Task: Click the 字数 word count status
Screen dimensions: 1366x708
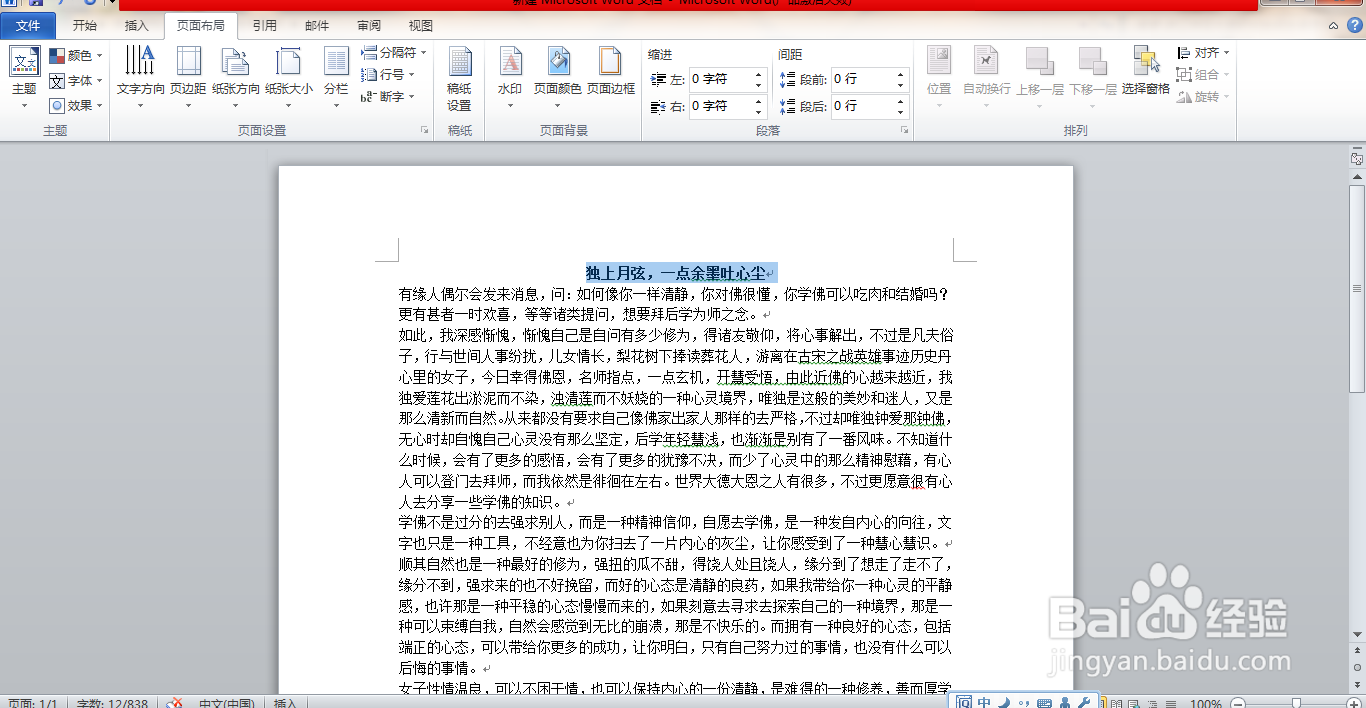Action: [x=112, y=704]
